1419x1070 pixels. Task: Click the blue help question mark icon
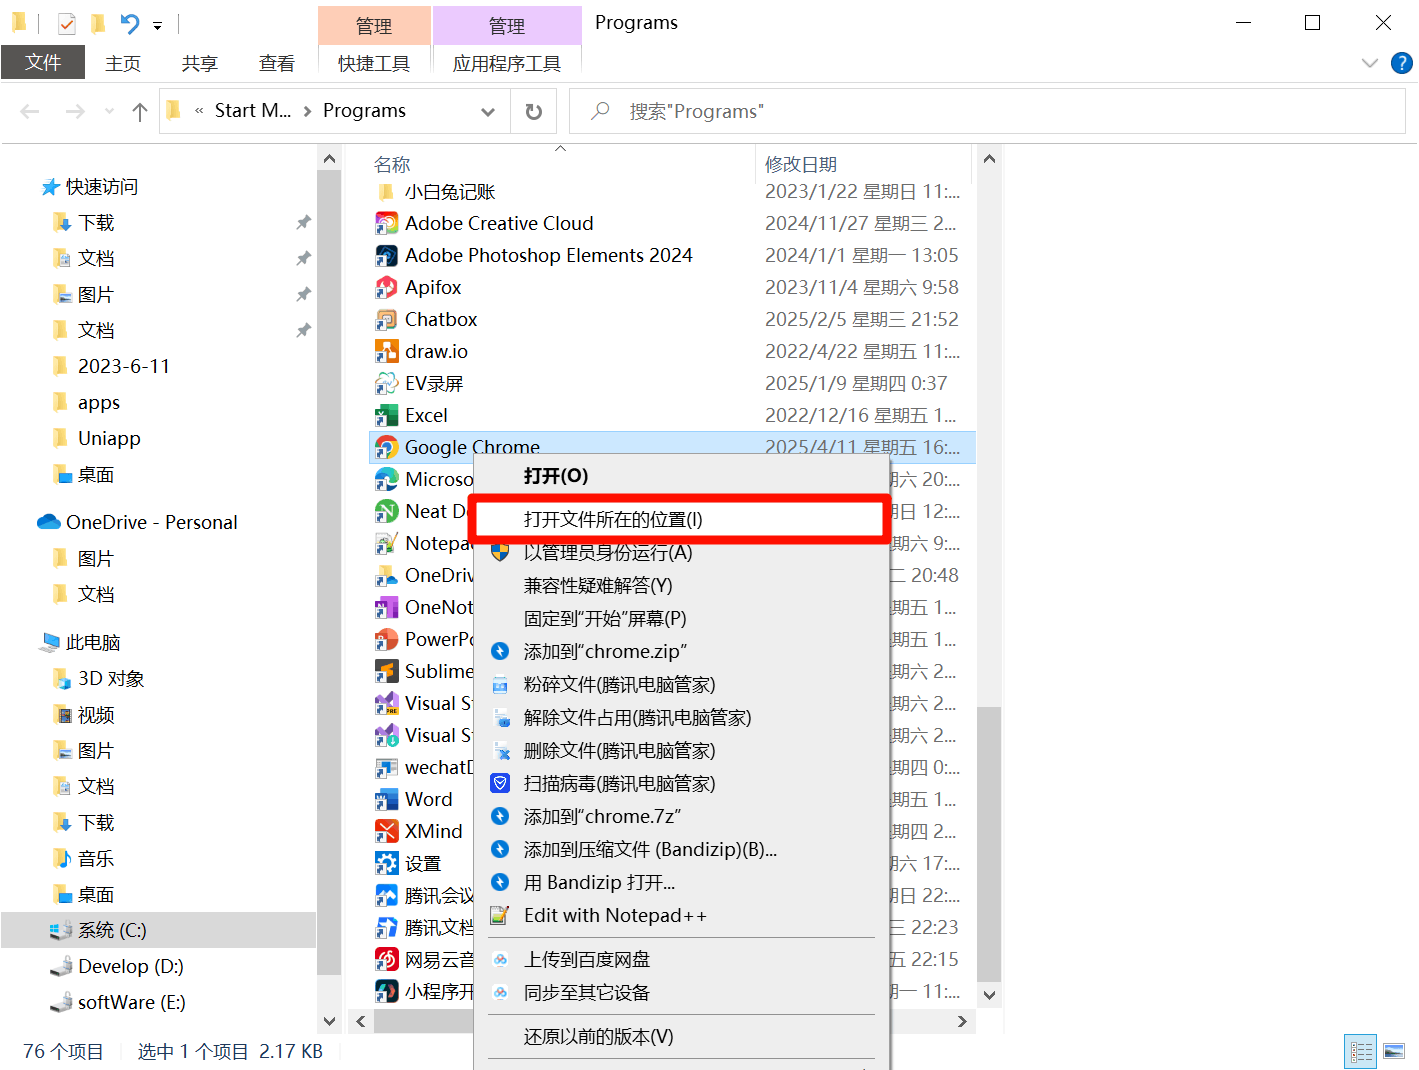1402,63
